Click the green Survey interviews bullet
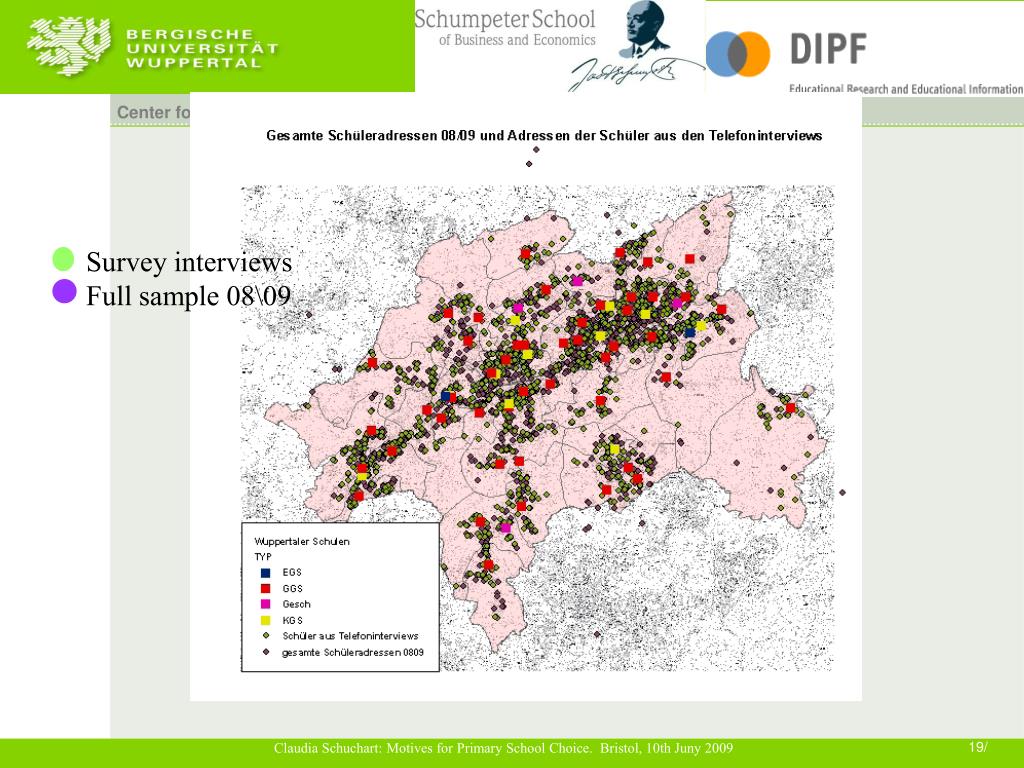 [64, 259]
